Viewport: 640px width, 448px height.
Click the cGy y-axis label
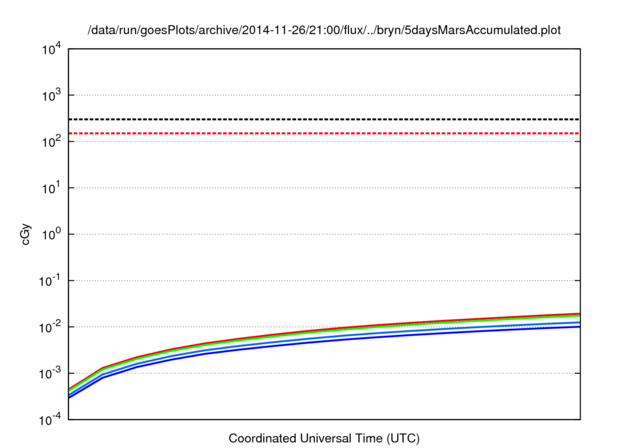(x=26, y=234)
